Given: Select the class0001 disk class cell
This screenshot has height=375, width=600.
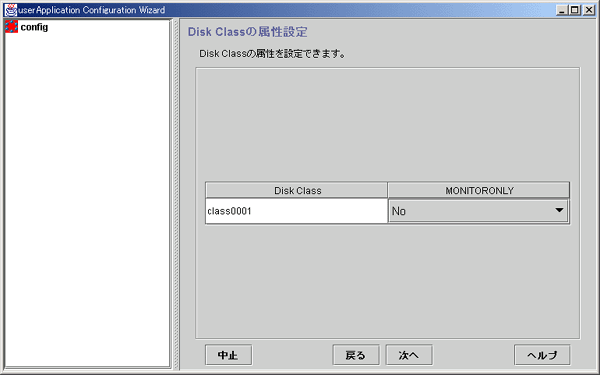Looking at the screenshot, I should click(x=296, y=211).
